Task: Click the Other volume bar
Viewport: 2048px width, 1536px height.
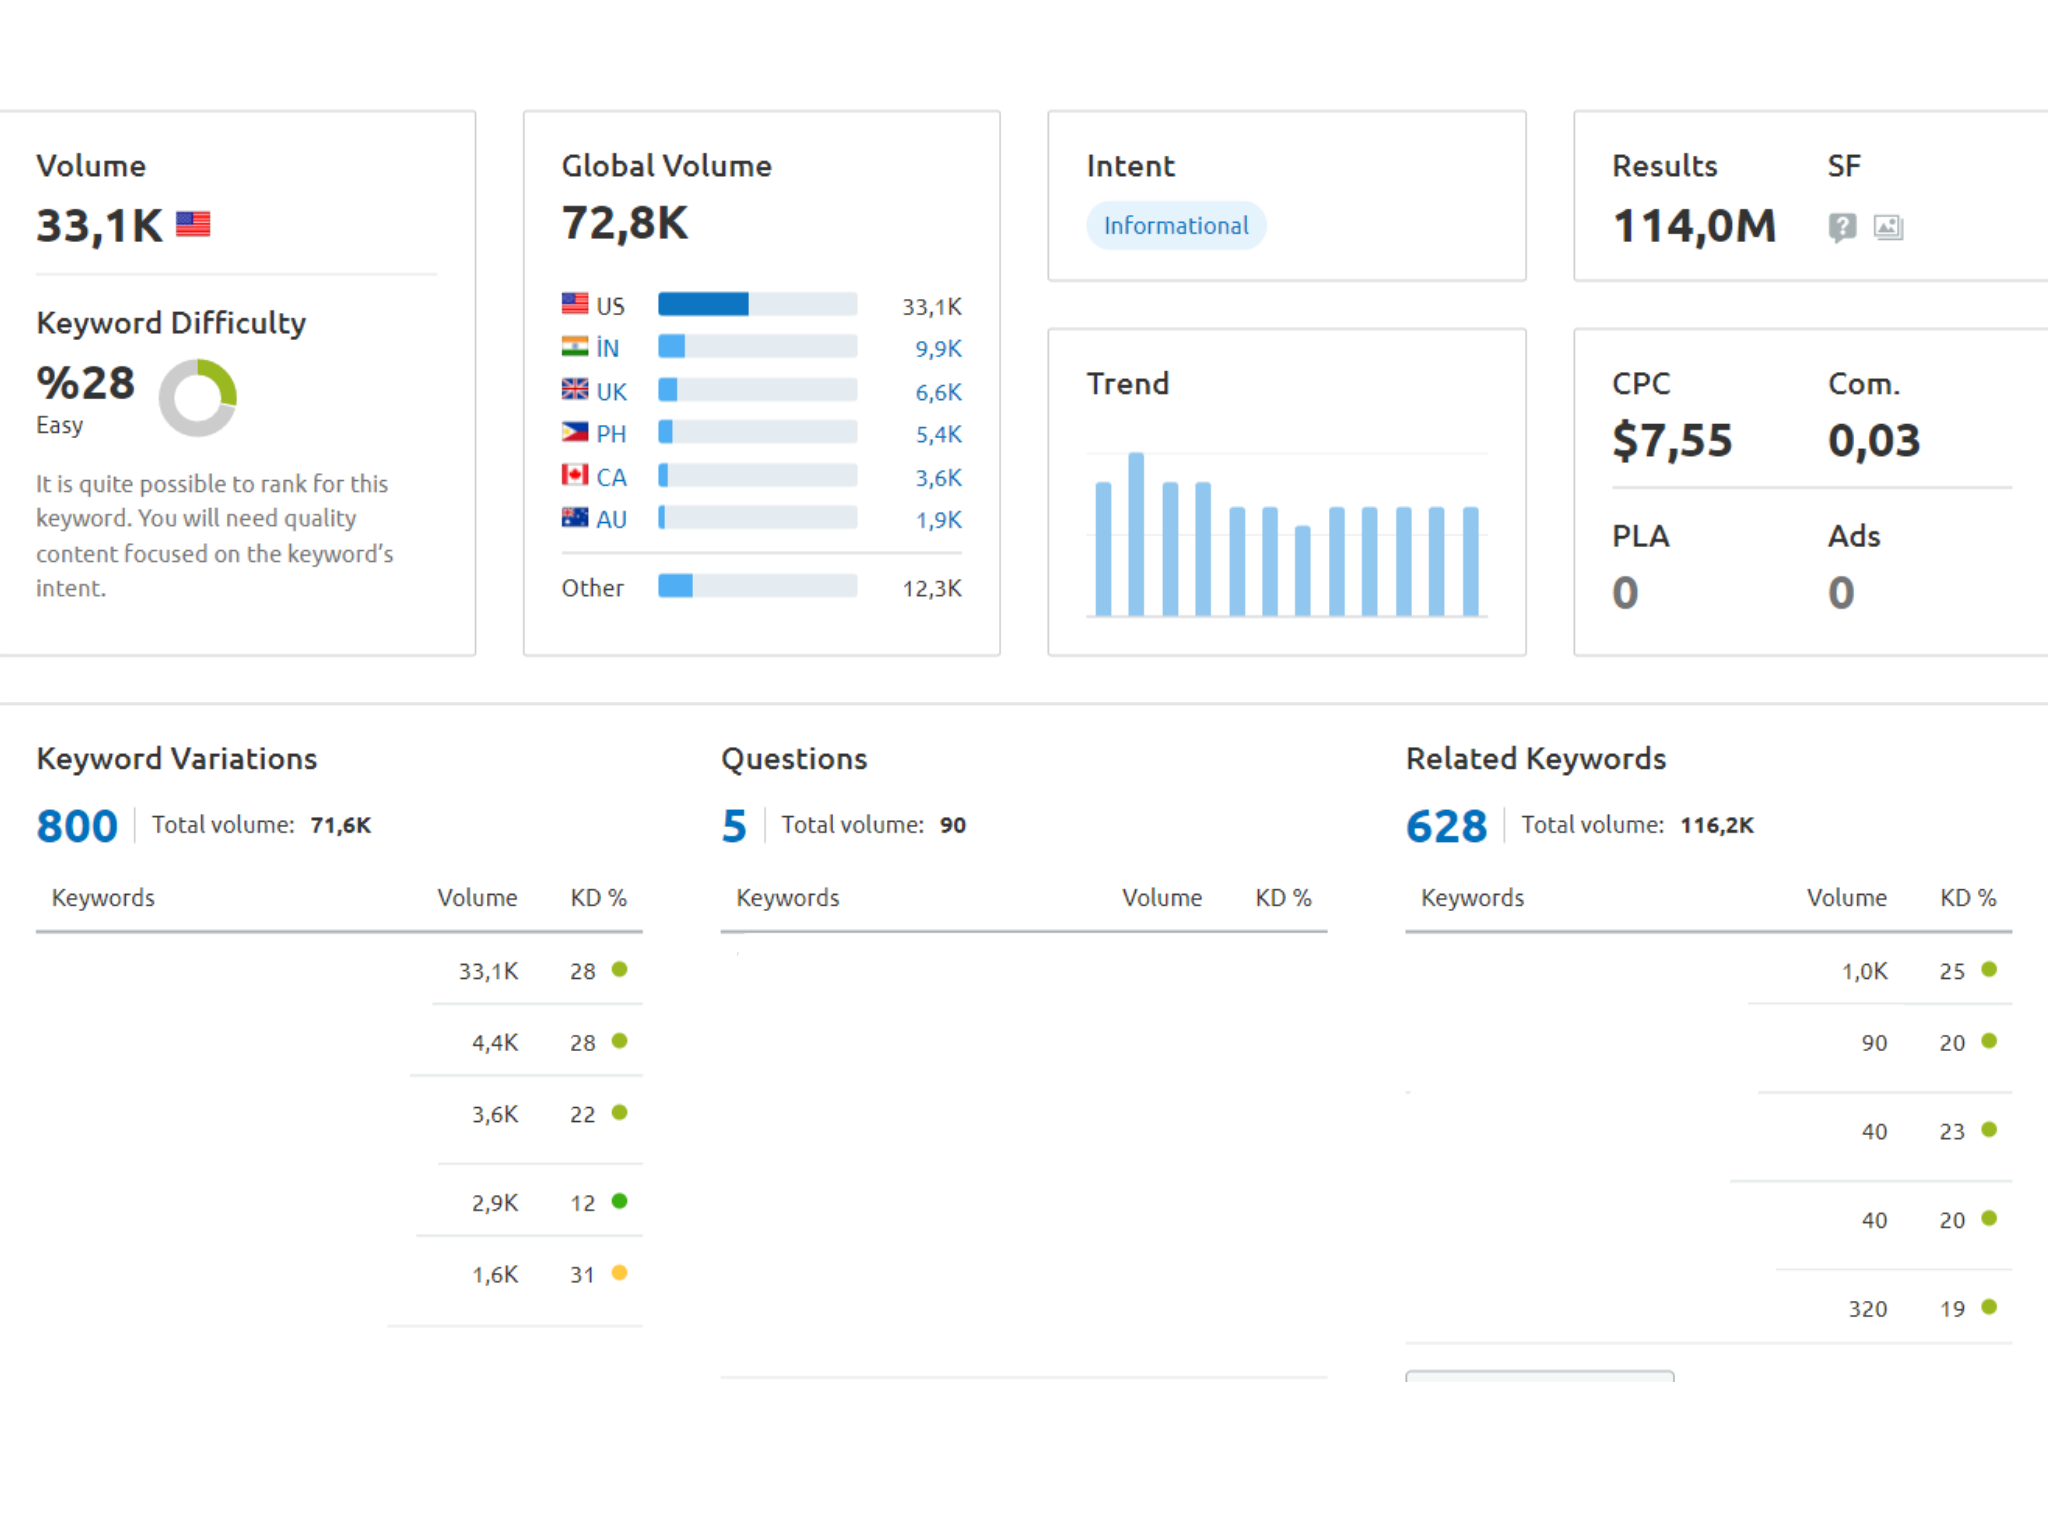Action: click(757, 585)
